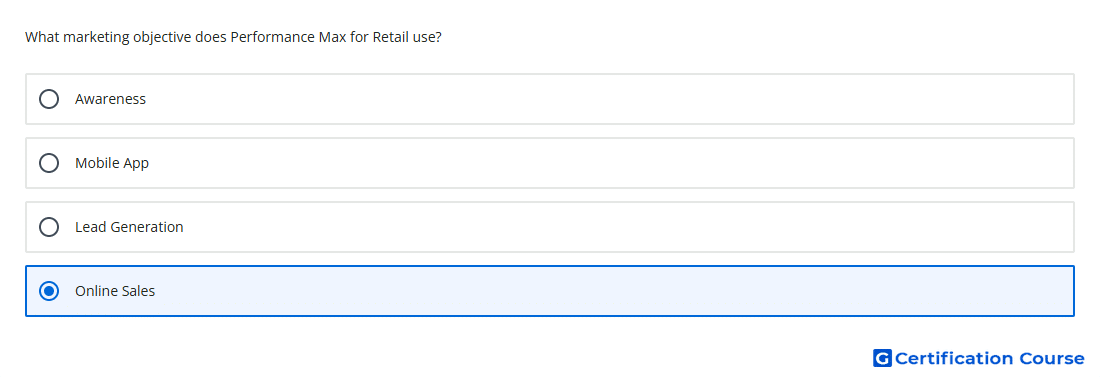Select the Awareness radio button
This screenshot has width=1100, height=377.
coord(49,99)
